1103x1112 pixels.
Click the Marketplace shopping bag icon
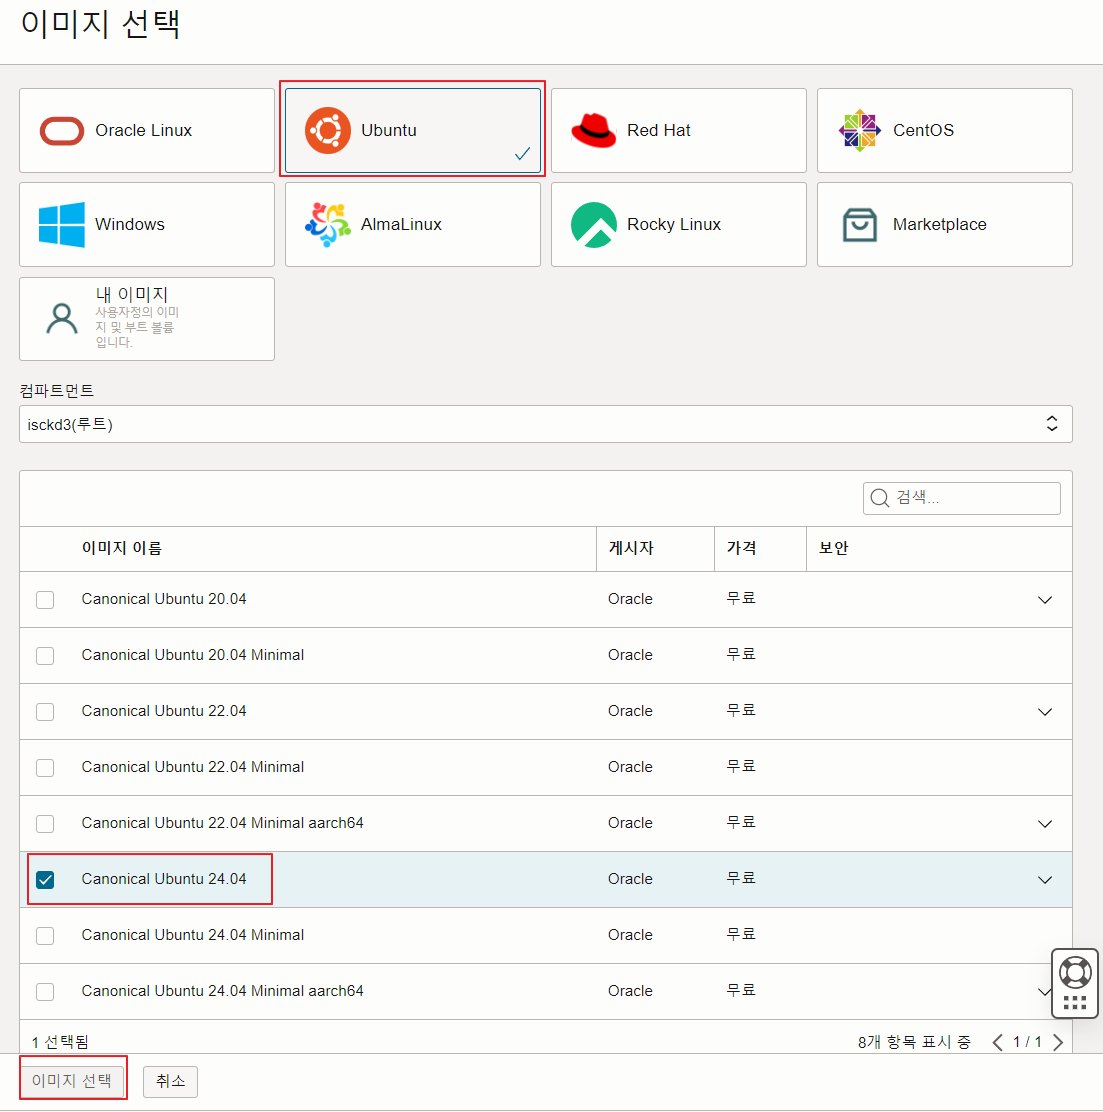point(860,225)
